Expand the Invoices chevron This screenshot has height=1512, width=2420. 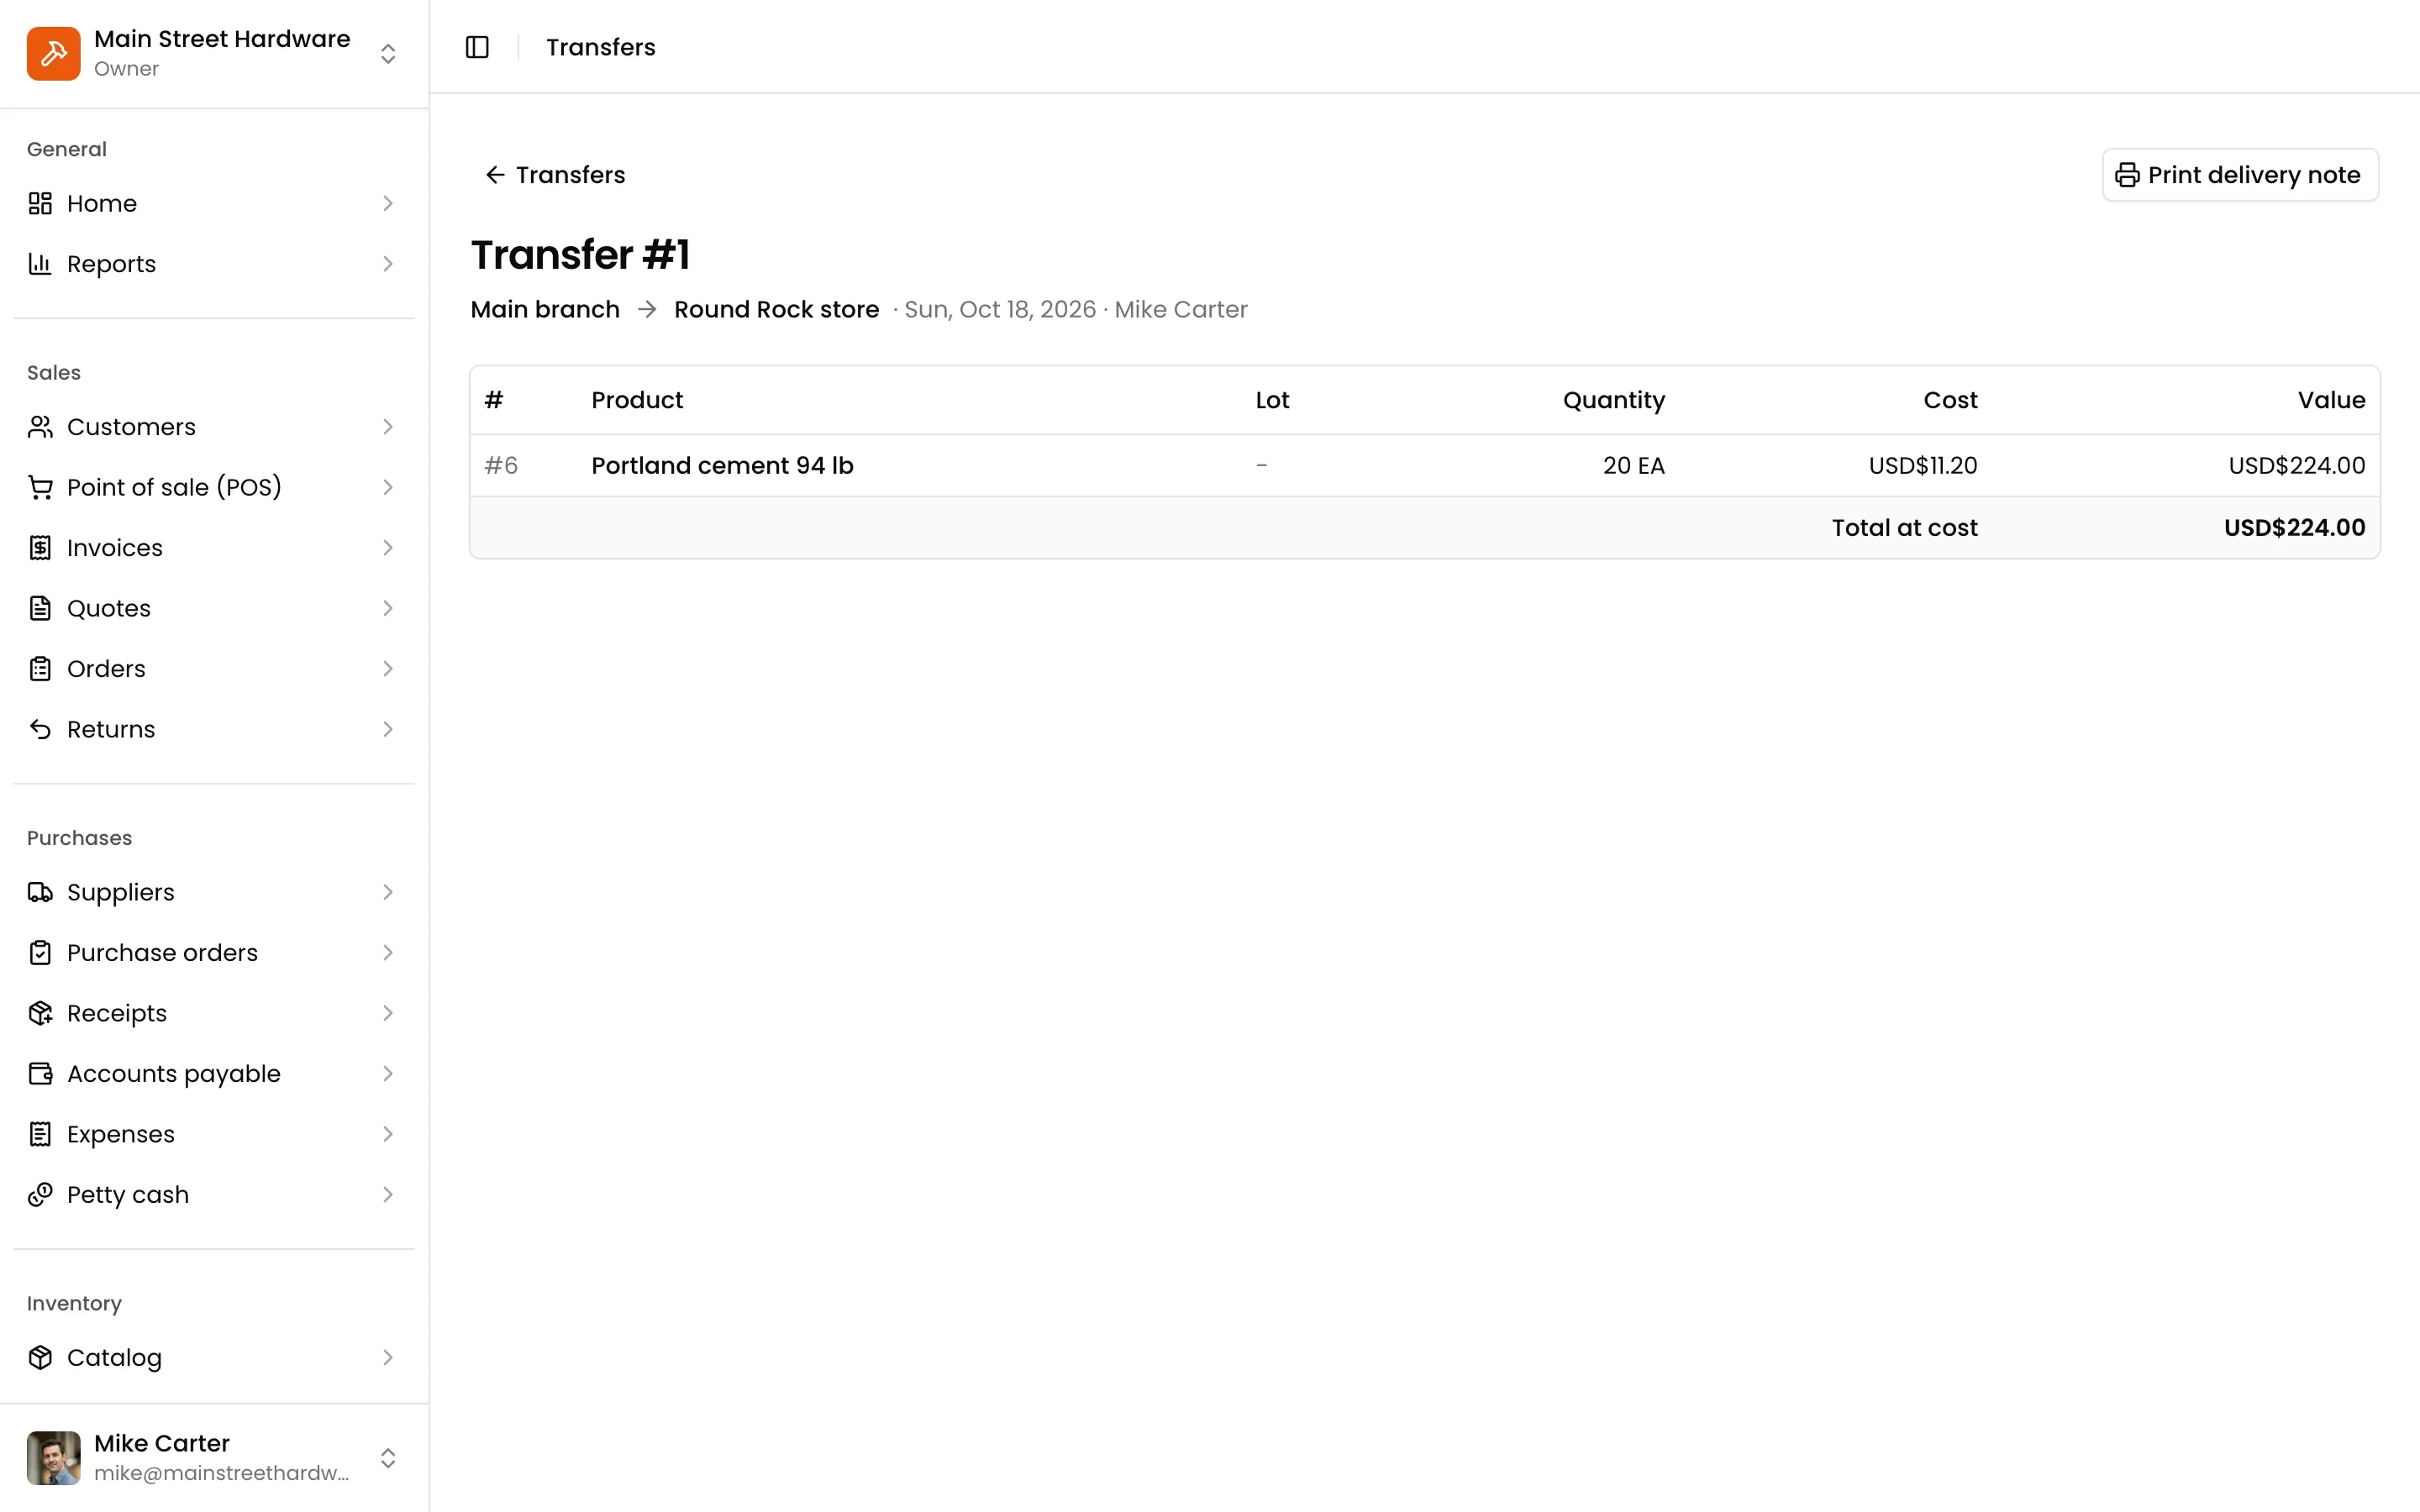coord(388,548)
